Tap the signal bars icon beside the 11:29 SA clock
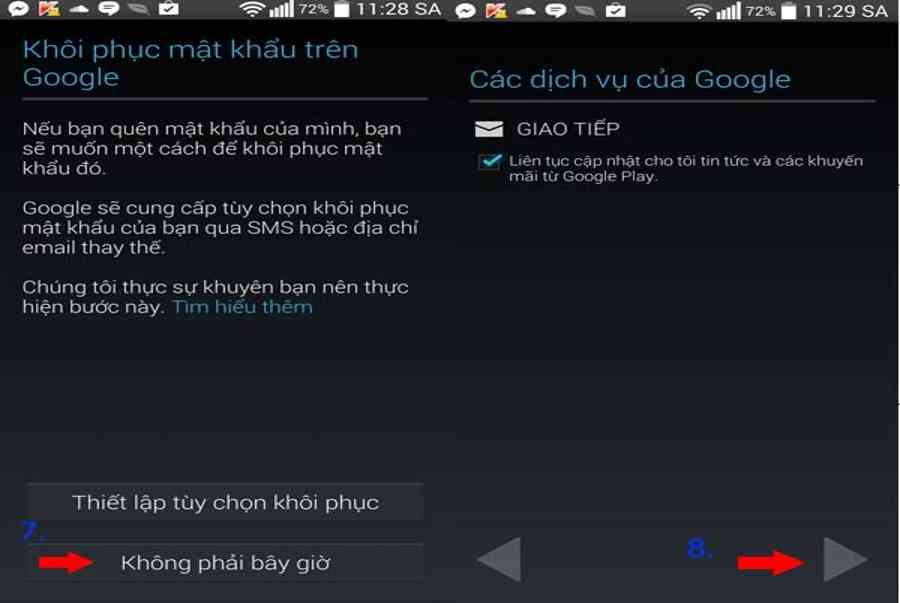 coord(729,11)
